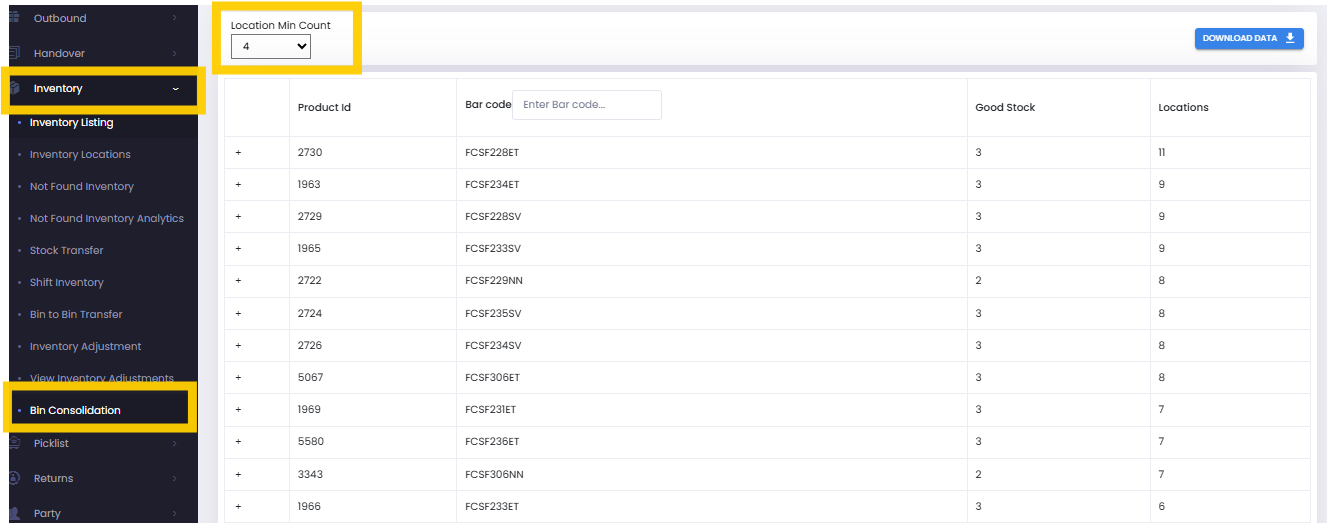Expand row for product 2722
The image size is (1327, 523).
pos(238,280)
